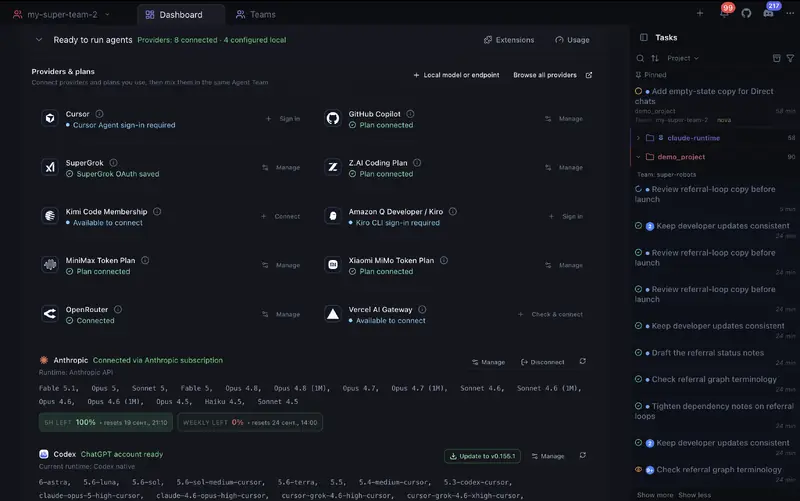Open Extensions
Image resolution: width=800 pixels, height=501 pixels.
coord(509,40)
